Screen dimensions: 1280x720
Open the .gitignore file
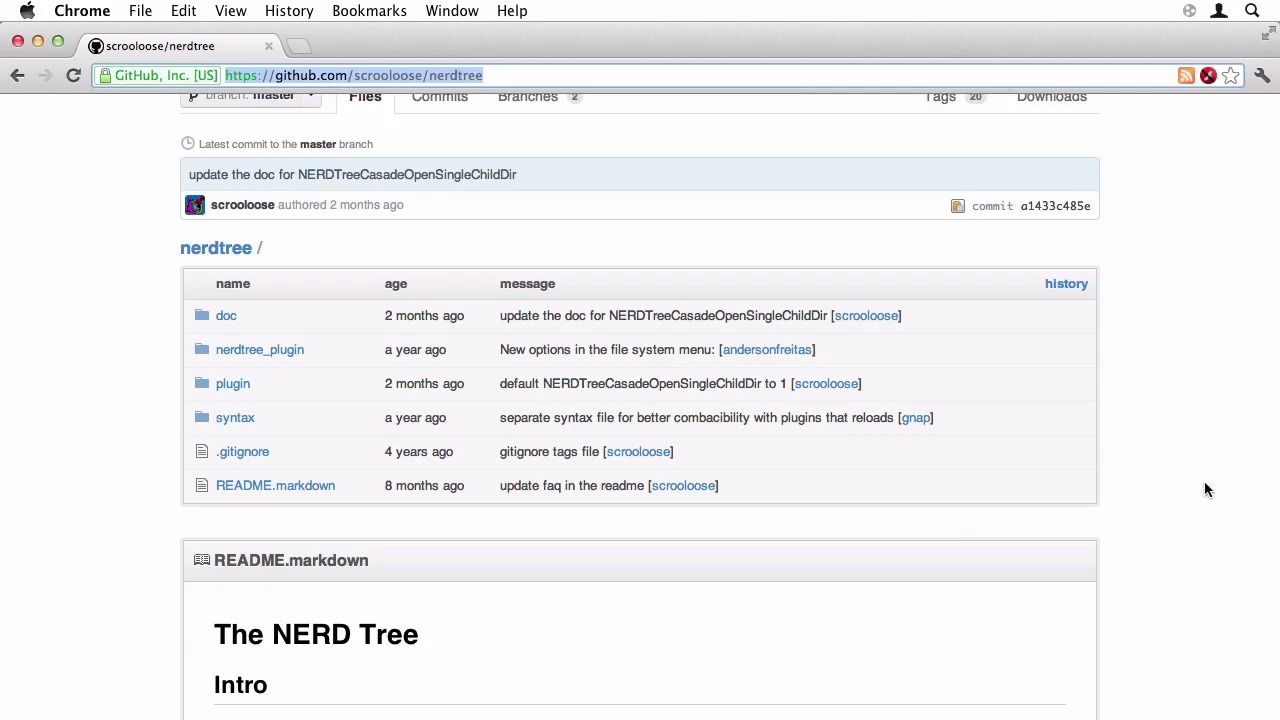[243, 452]
